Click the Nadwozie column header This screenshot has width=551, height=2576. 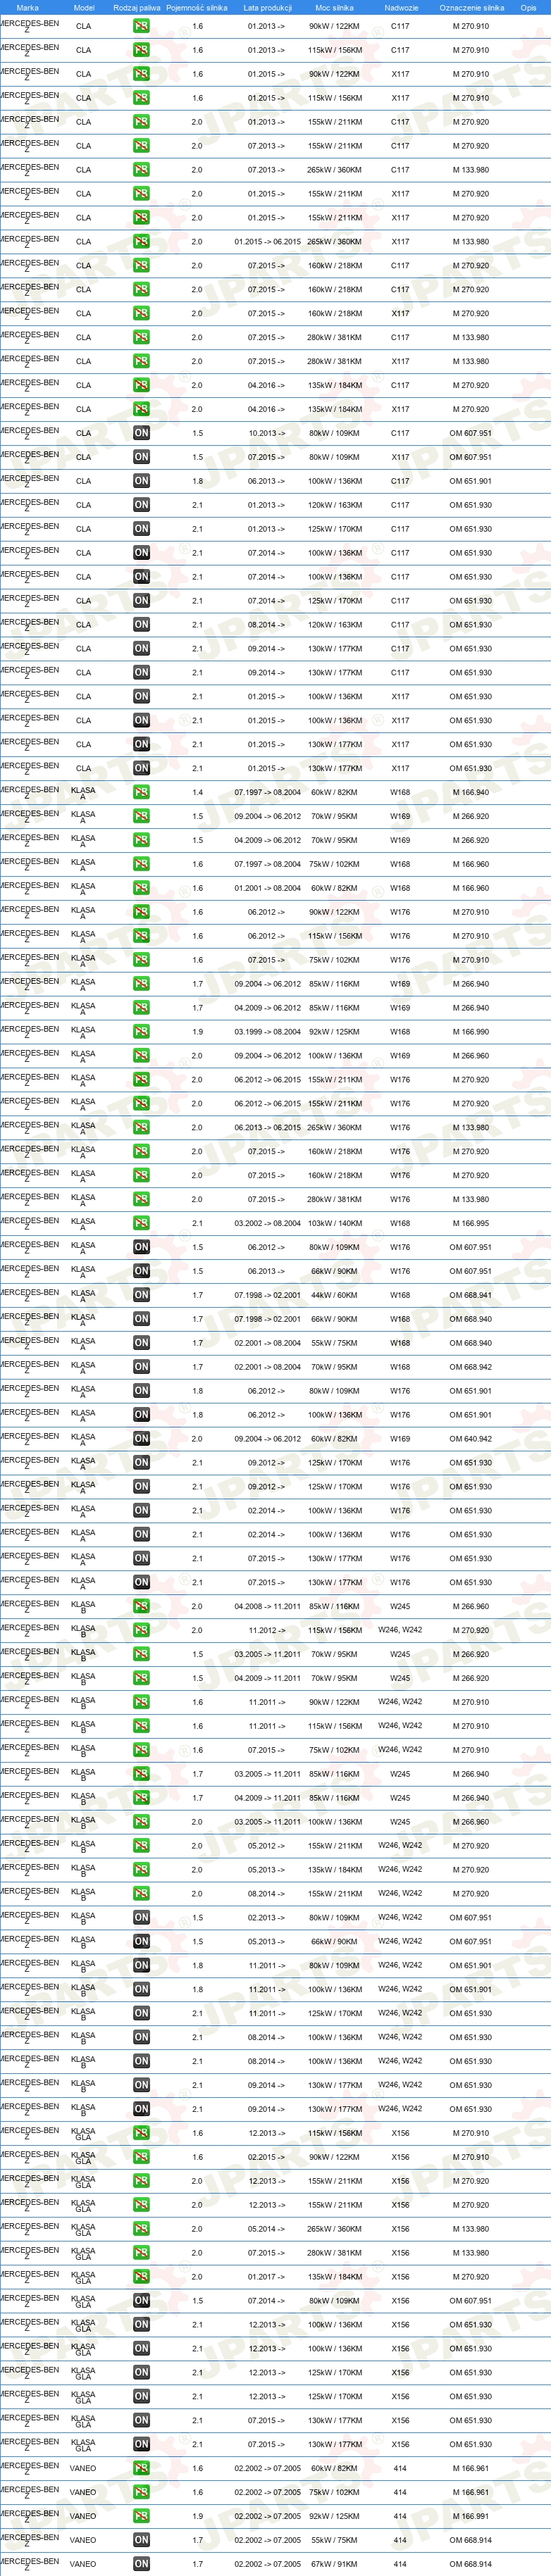point(401,7)
